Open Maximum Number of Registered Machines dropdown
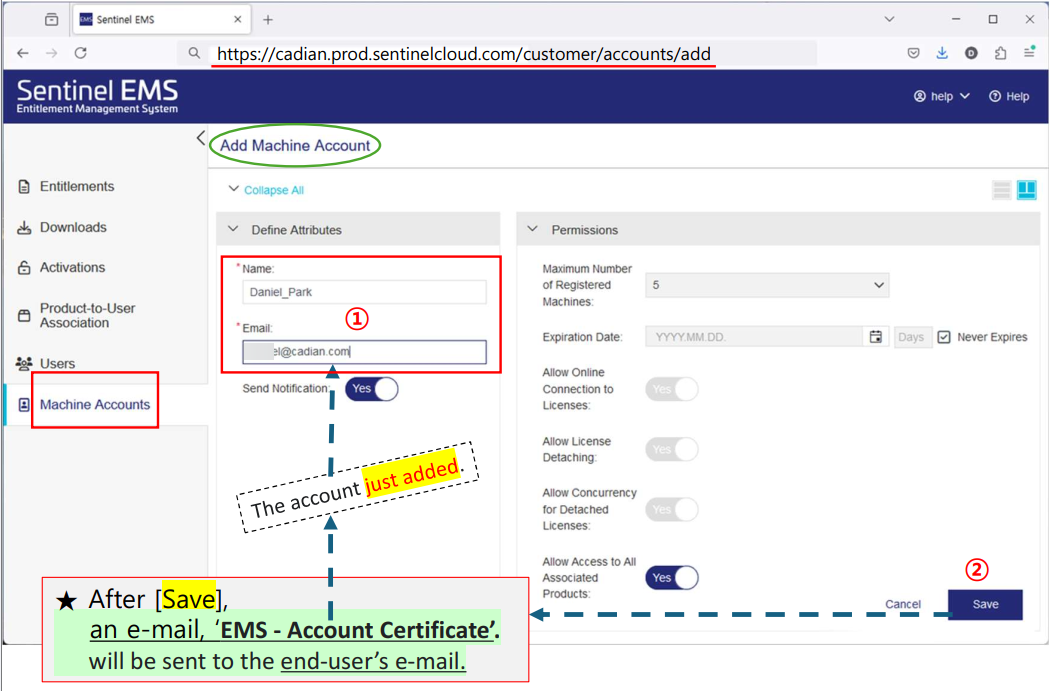1052x691 pixels. point(767,285)
